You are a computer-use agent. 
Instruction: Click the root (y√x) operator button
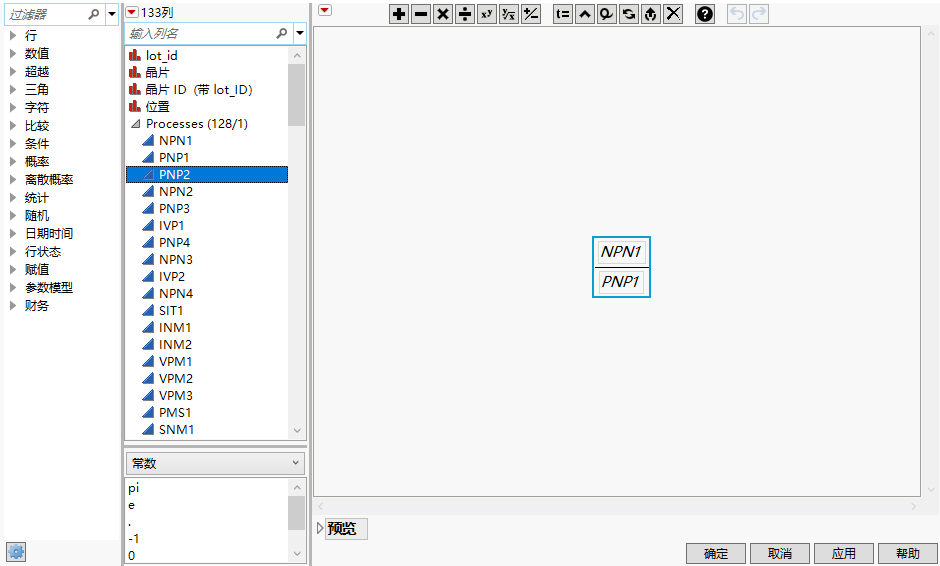tap(509, 14)
